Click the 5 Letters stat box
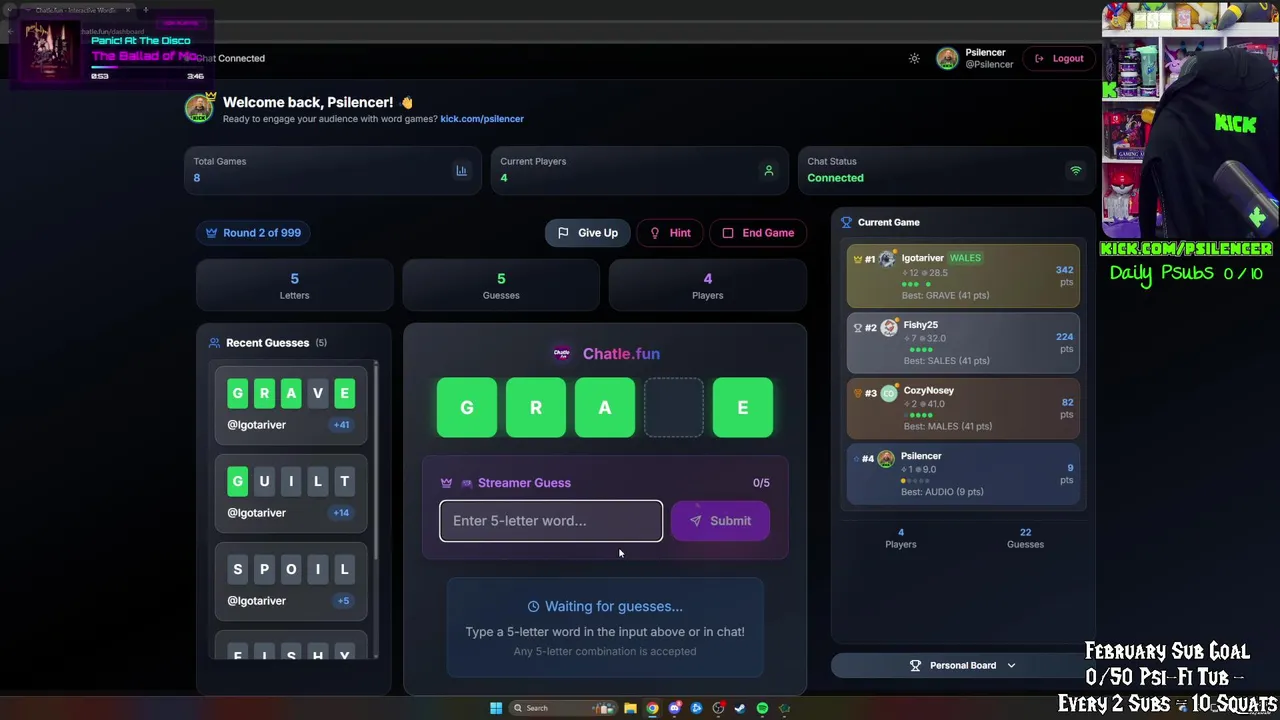The image size is (1280, 720). coord(294,286)
